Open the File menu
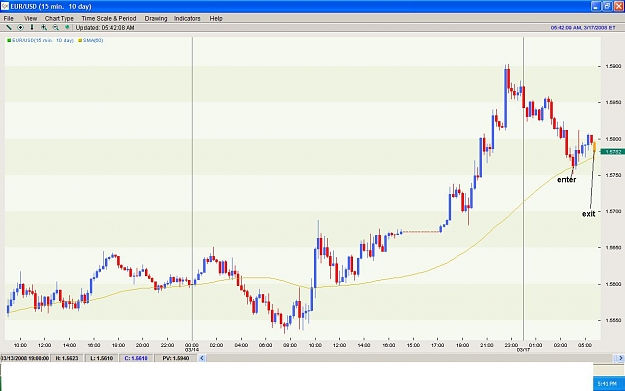The width and height of the screenshot is (625, 391). pos(8,18)
